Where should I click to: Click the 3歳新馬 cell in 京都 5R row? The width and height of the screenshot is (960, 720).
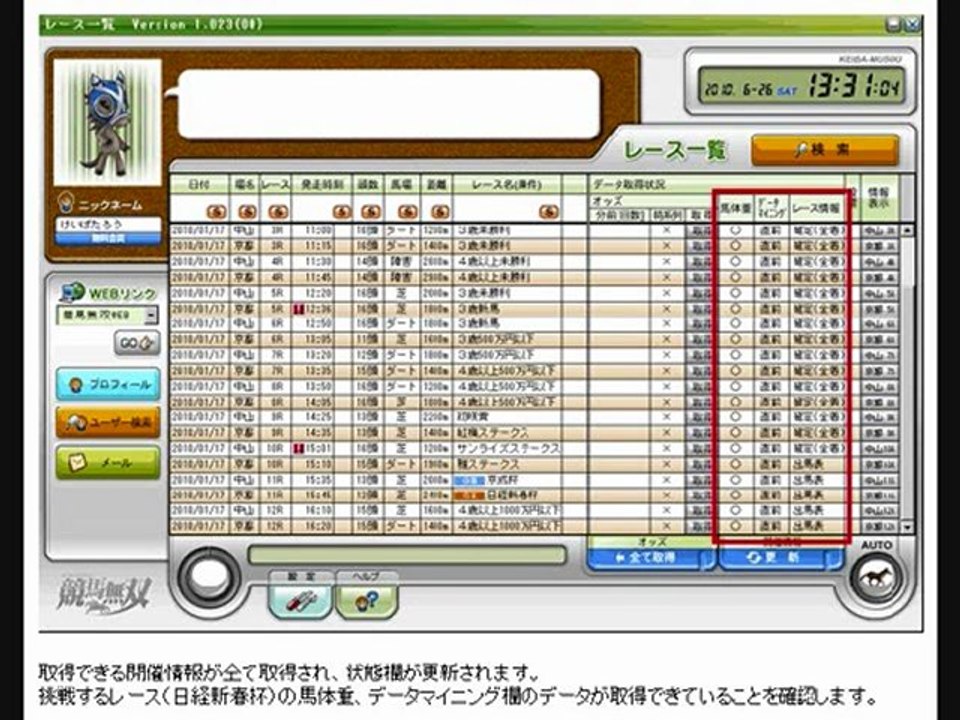pyautogui.click(x=478, y=309)
